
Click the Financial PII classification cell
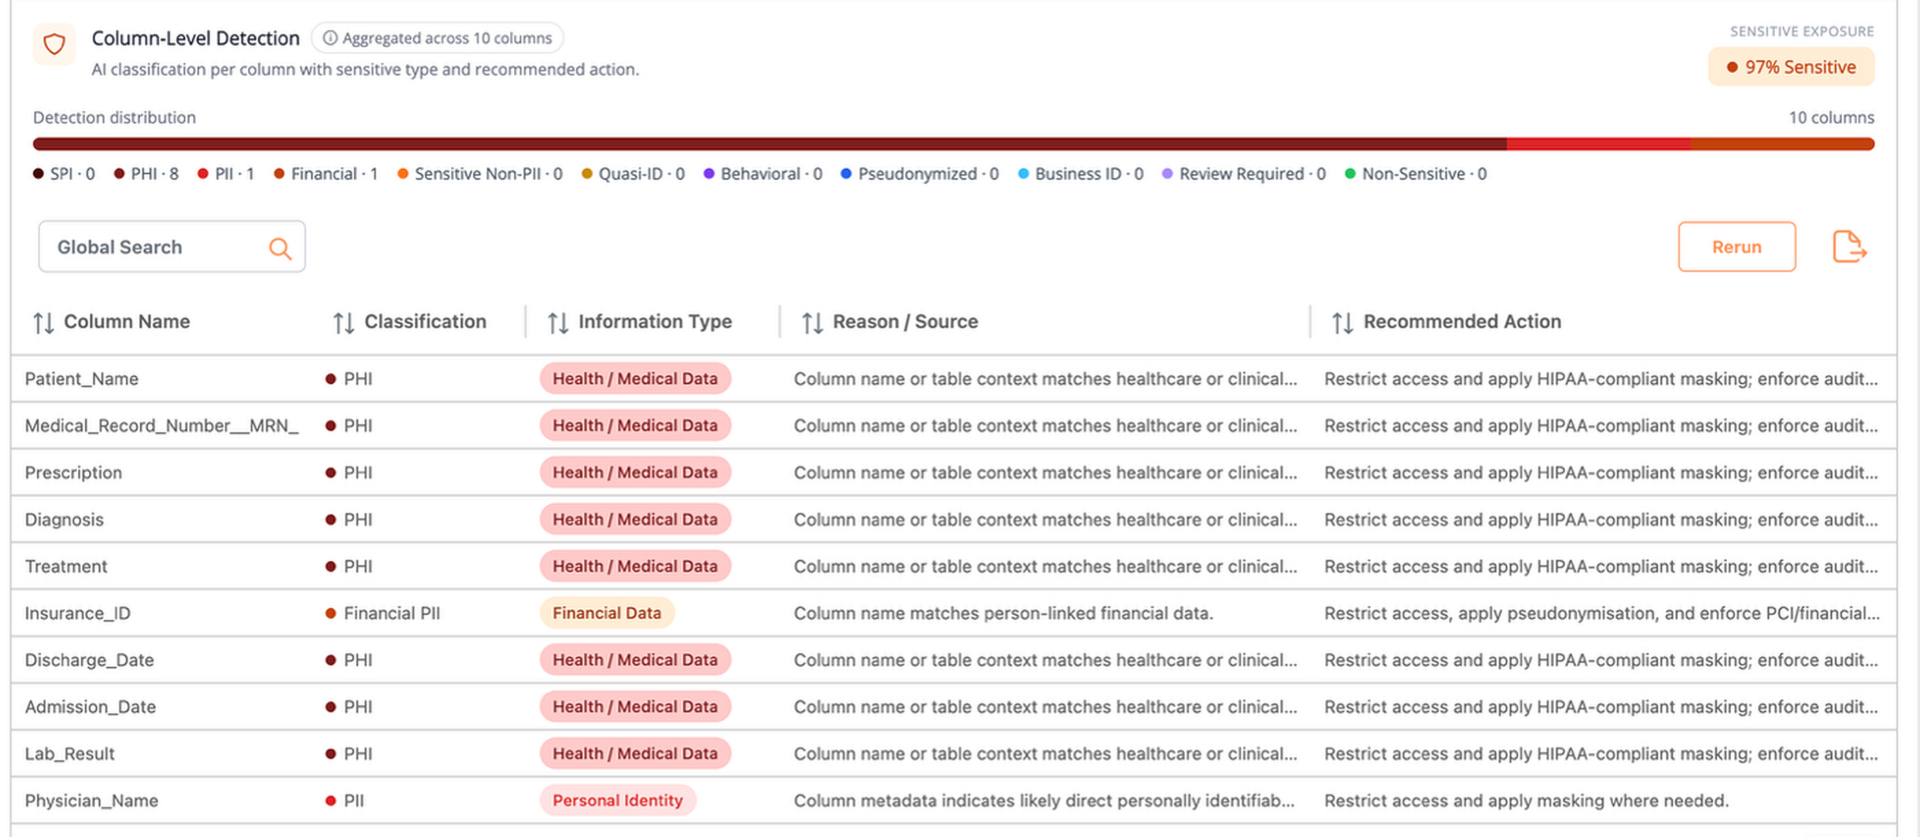[x=382, y=613]
